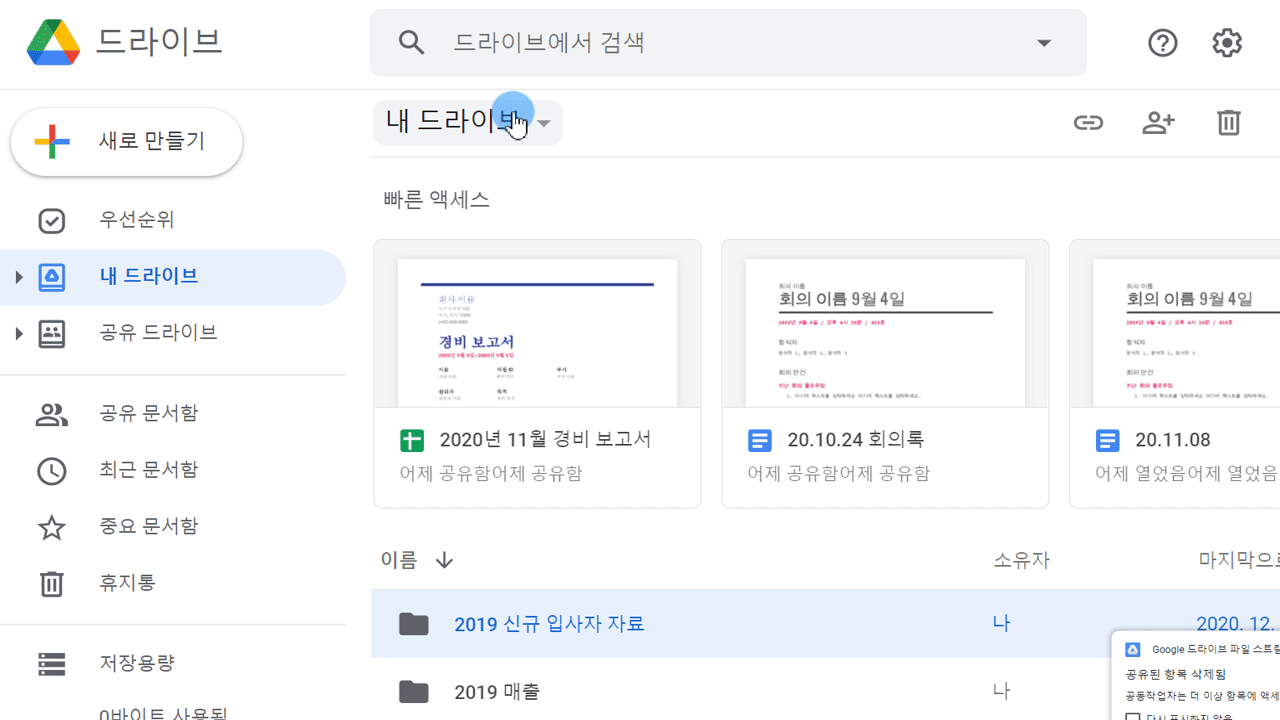
Task: Click the Drive File Stream notification icon
Action: pyautogui.click(x=1132, y=650)
